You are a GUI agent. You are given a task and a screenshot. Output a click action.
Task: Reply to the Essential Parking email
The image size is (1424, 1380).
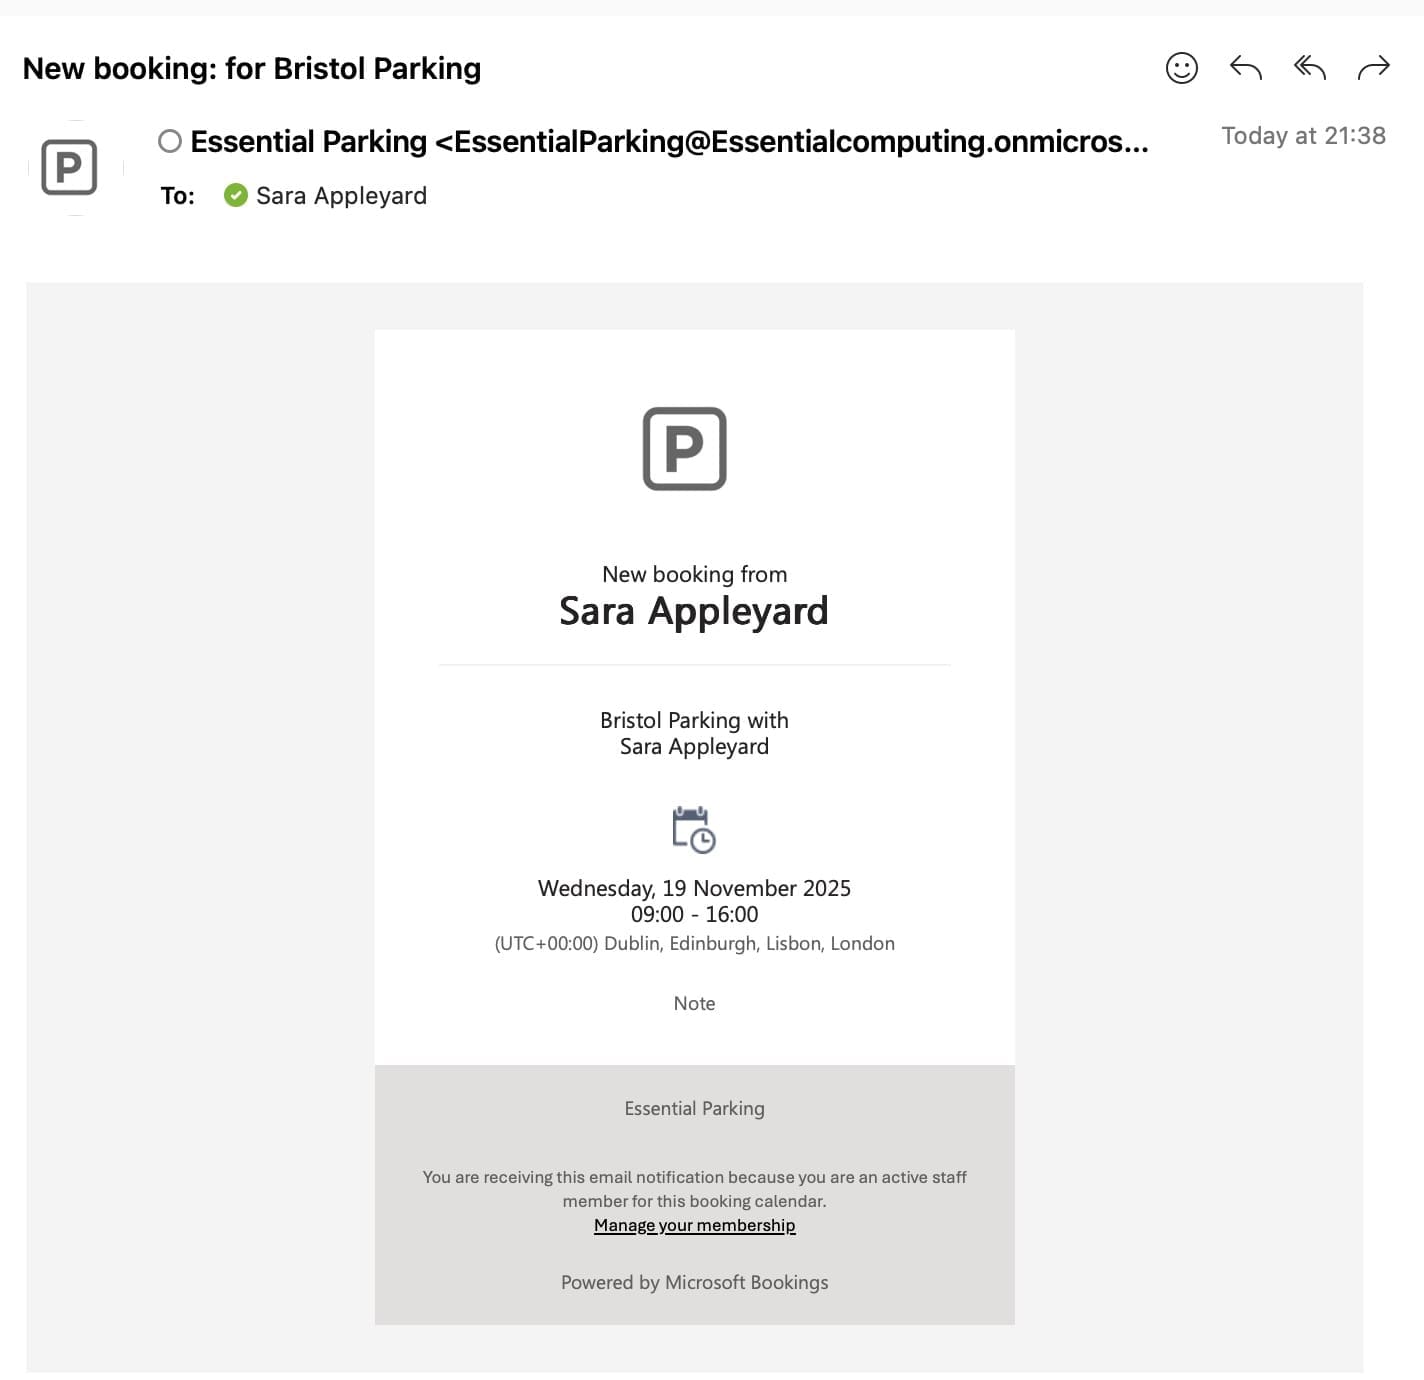pyautogui.click(x=1245, y=68)
